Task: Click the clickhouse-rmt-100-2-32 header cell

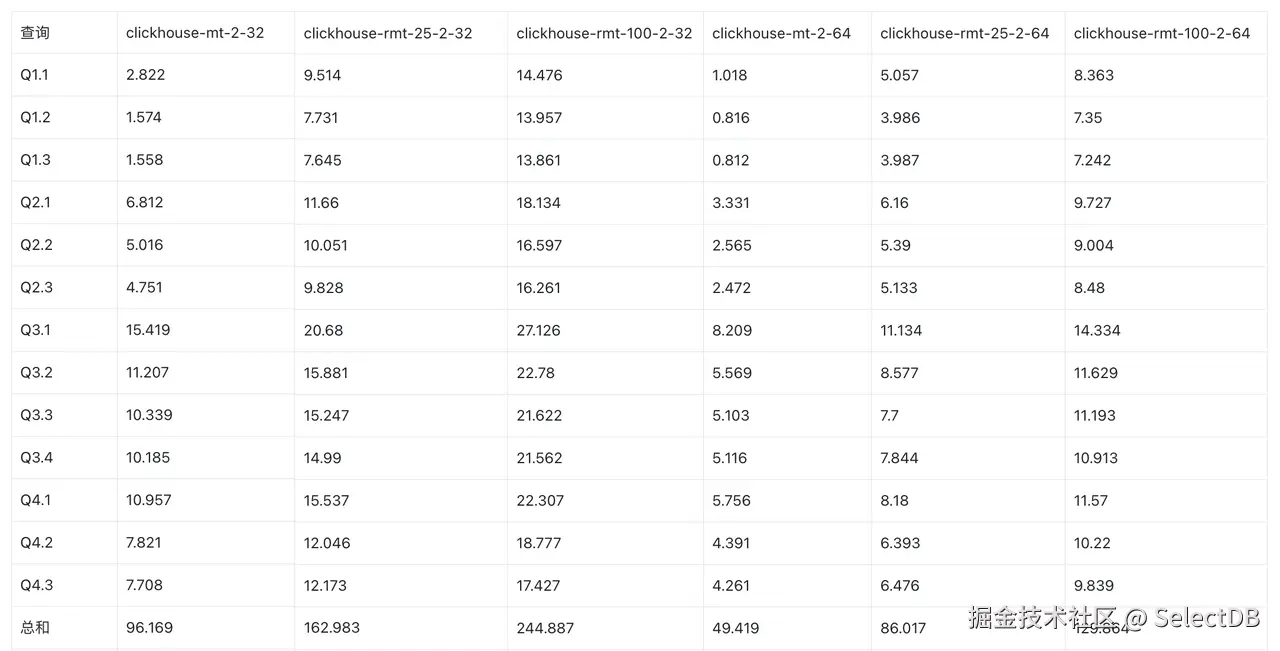Action: (x=604, y=33)
